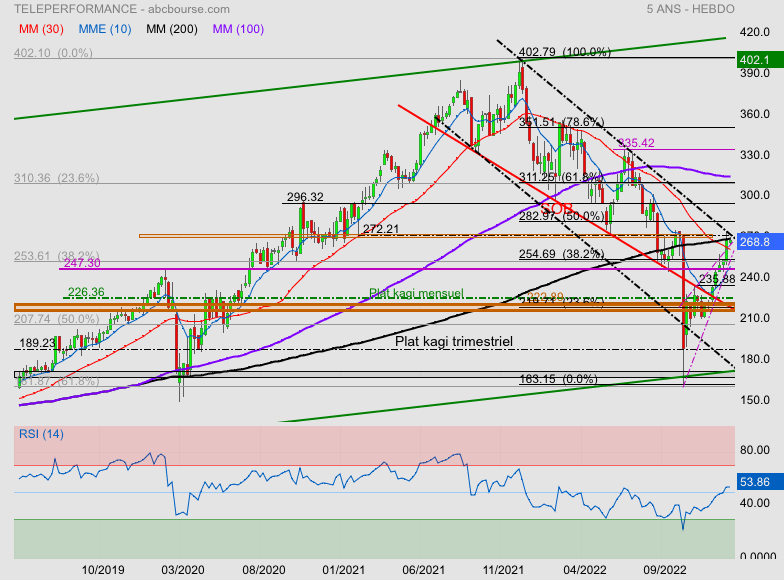Screen dimensions: 784x580
Task: Click the 150.0 price axis label
Action: tap(754, 400)
